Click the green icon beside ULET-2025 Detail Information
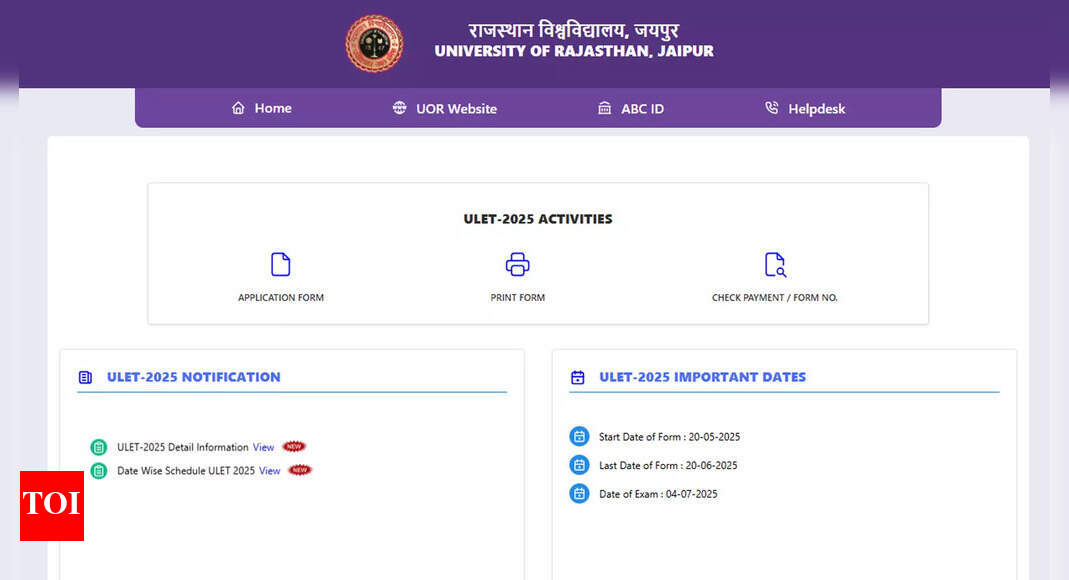 pyautogui.click(x=98, y=447)
